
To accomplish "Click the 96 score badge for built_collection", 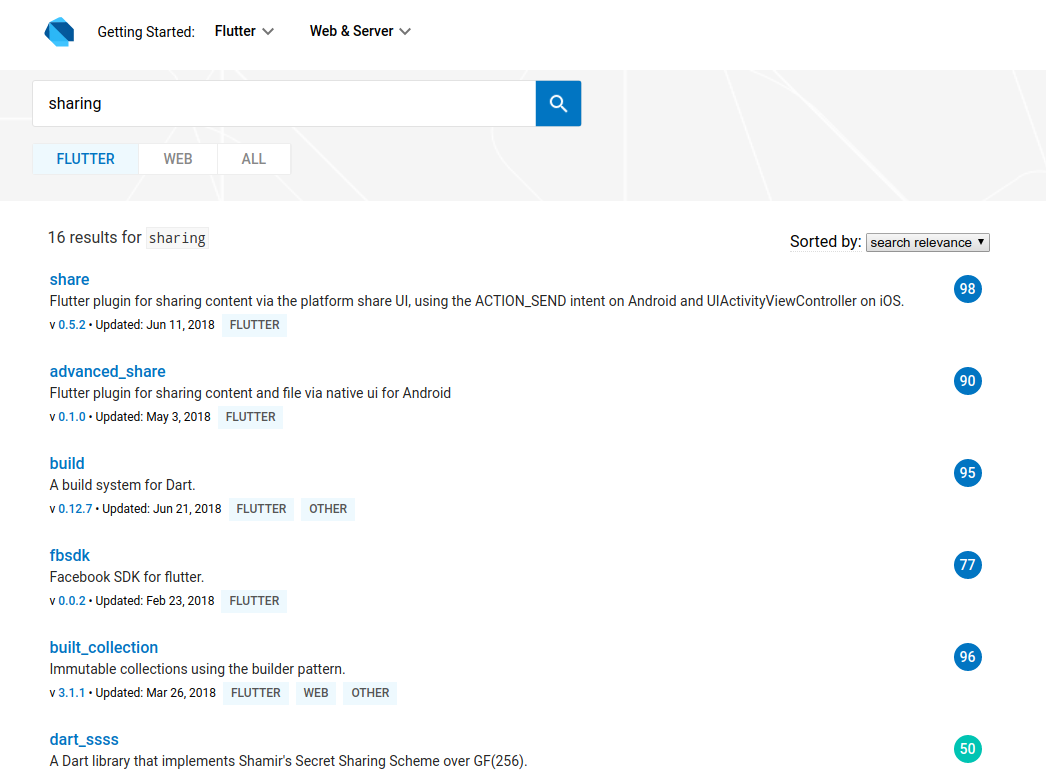I will 967,657.
